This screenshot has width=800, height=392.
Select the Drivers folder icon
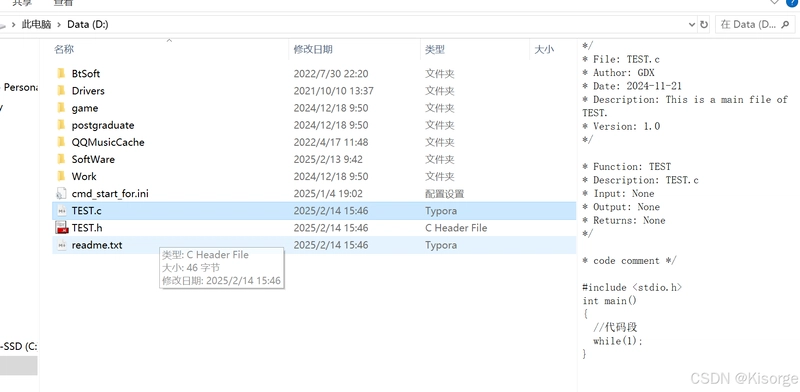click(61, 91)
